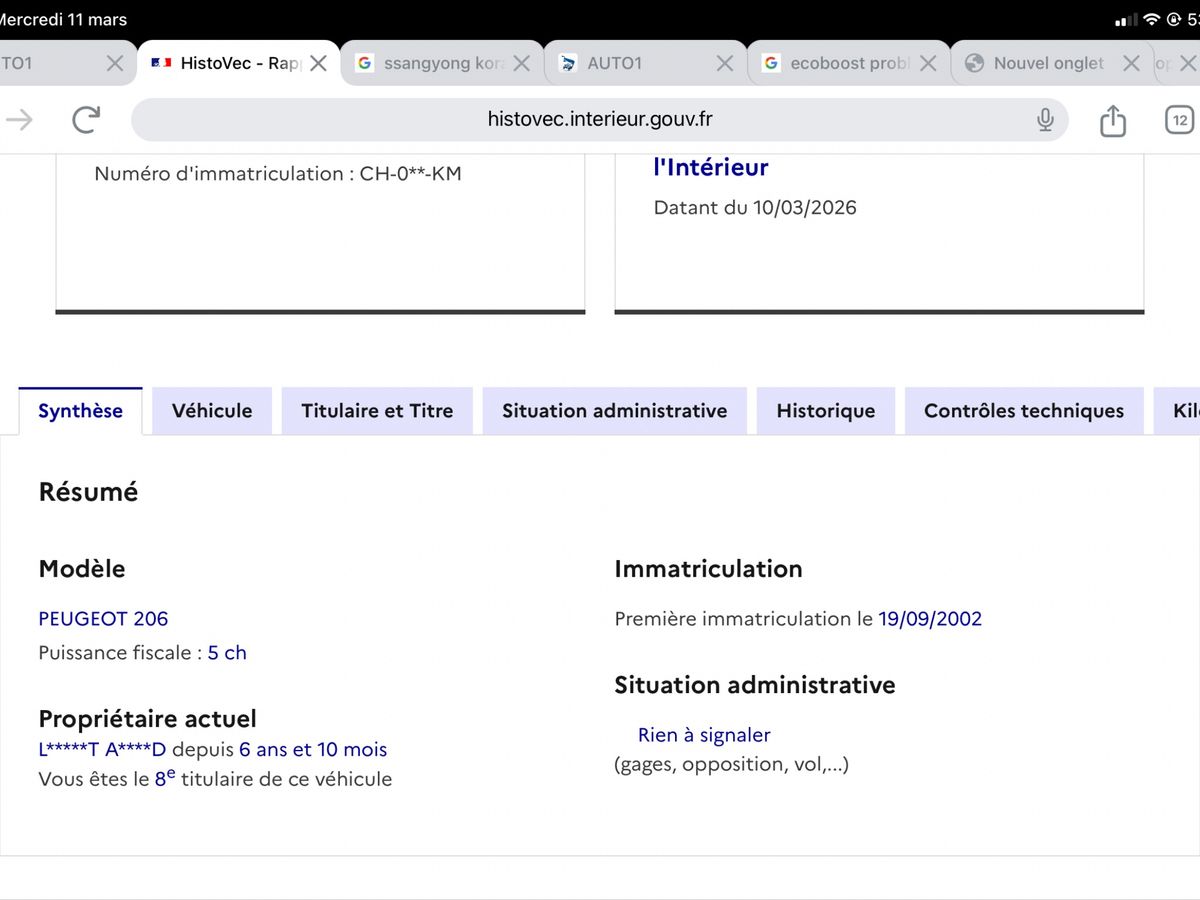Reload the page with the refresh icon
The image size is (1200, 900).
(x=87, y=120)
